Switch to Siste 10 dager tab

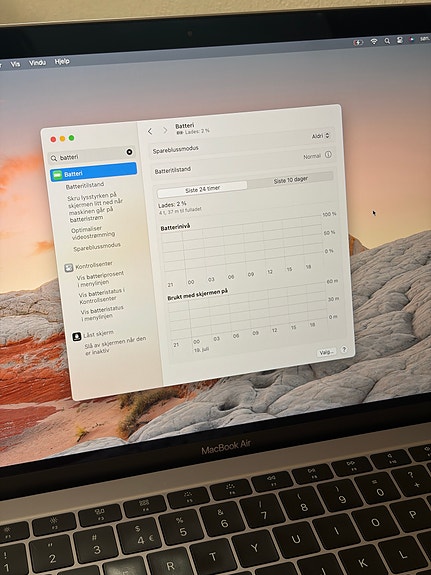click(x=291, y=180)
